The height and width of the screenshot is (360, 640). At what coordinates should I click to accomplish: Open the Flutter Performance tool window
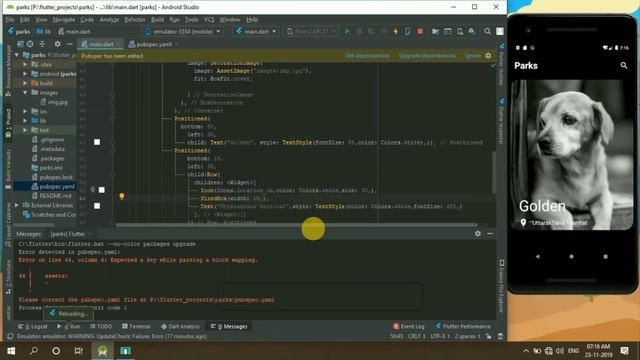click(463, 326)
